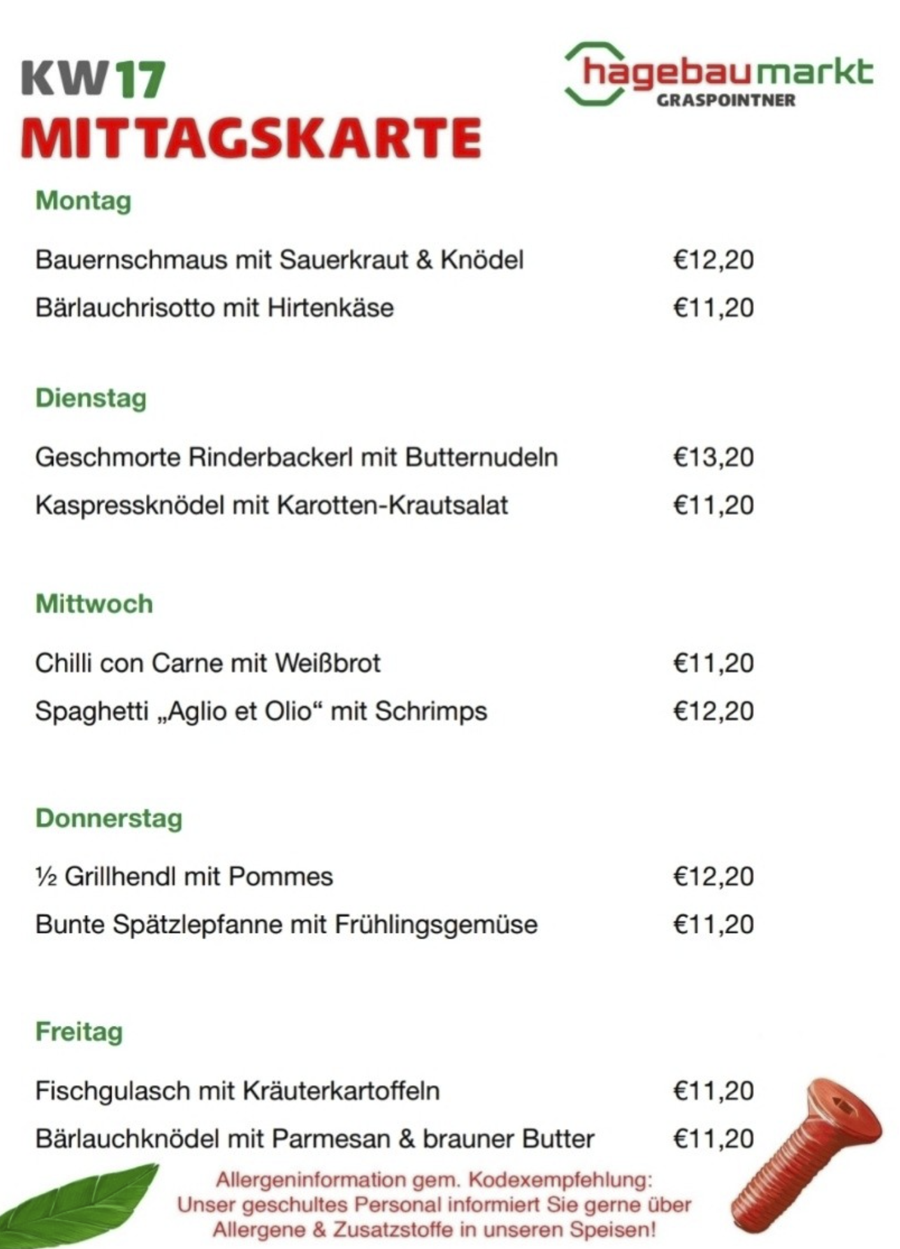The image size is (900, 1249).
Task: Choose the Bärlauchrisotto mit Hirtenkäse dish
Action: [x=214, y=308]
